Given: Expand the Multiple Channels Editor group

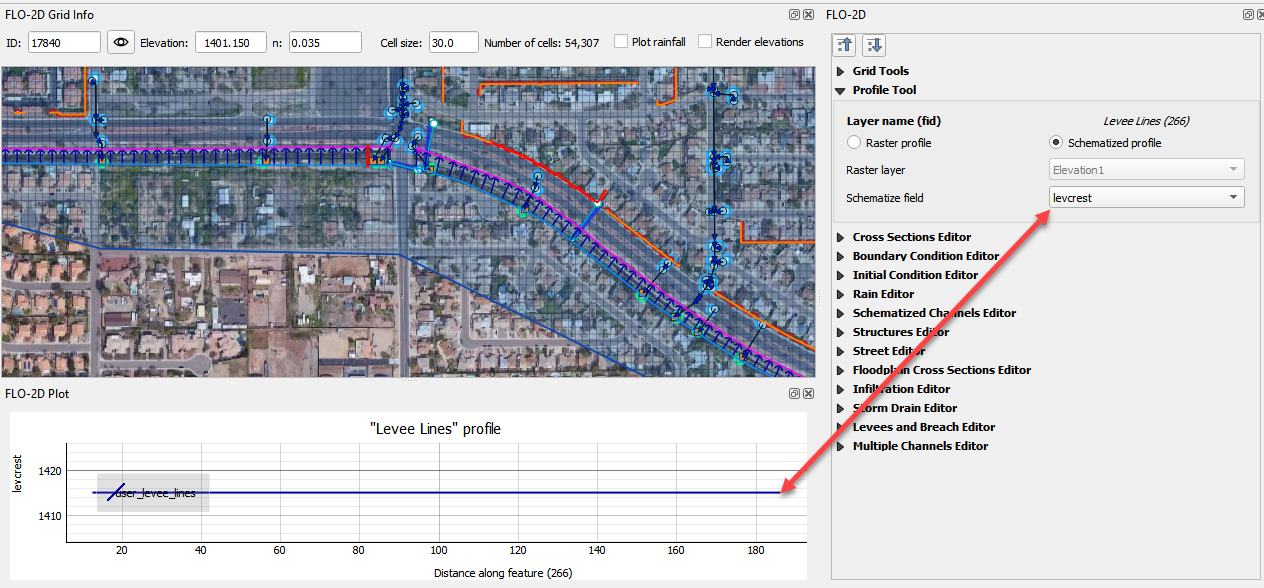Looking at the screenshot, I should pos(920,446).
